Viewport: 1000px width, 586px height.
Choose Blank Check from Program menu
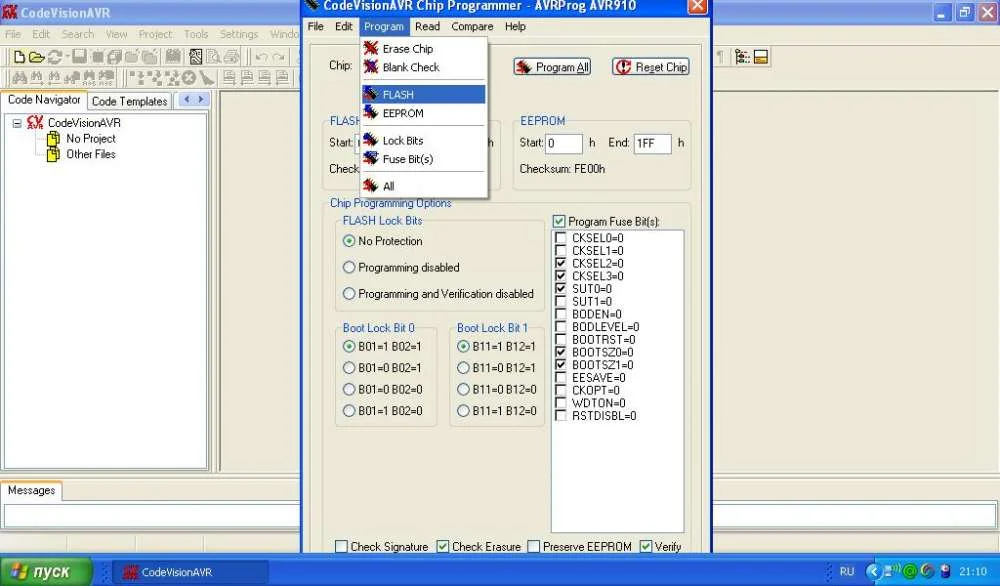(x=423, y=67)
